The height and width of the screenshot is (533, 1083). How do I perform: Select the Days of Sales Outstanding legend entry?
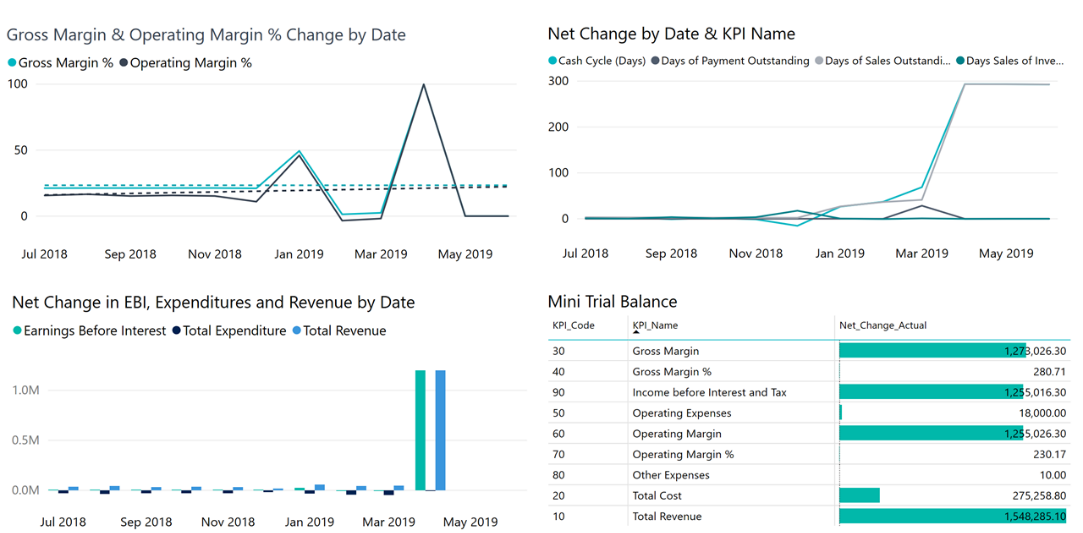coord(883,61)
